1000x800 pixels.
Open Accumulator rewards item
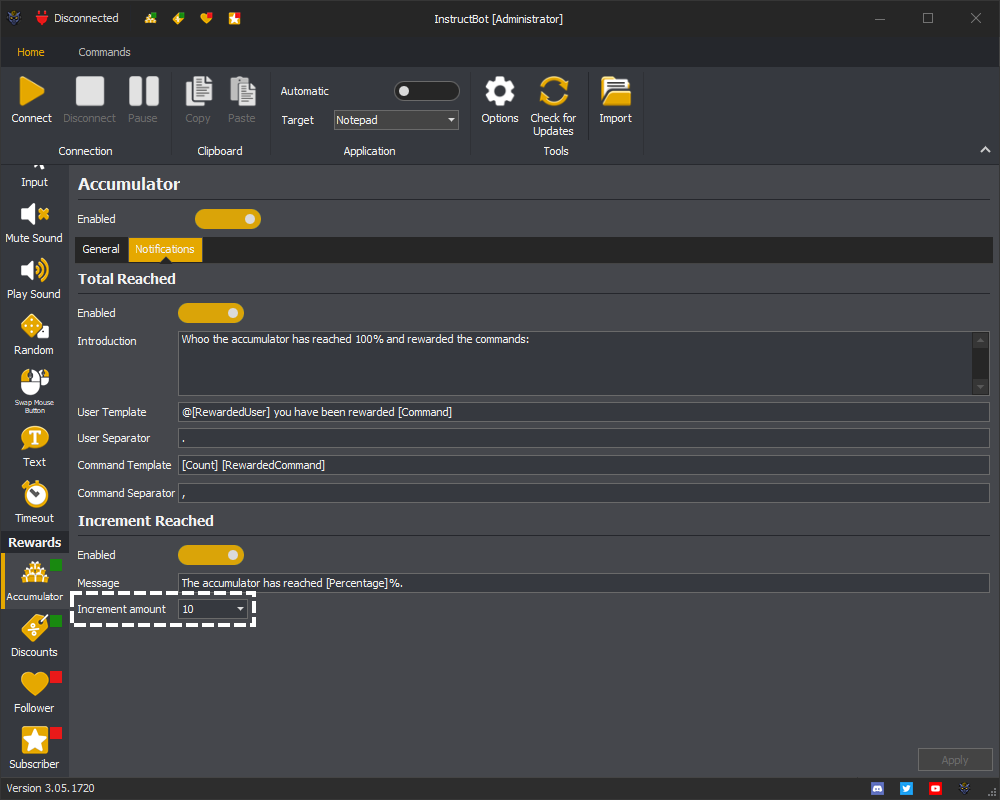(34, 581)
